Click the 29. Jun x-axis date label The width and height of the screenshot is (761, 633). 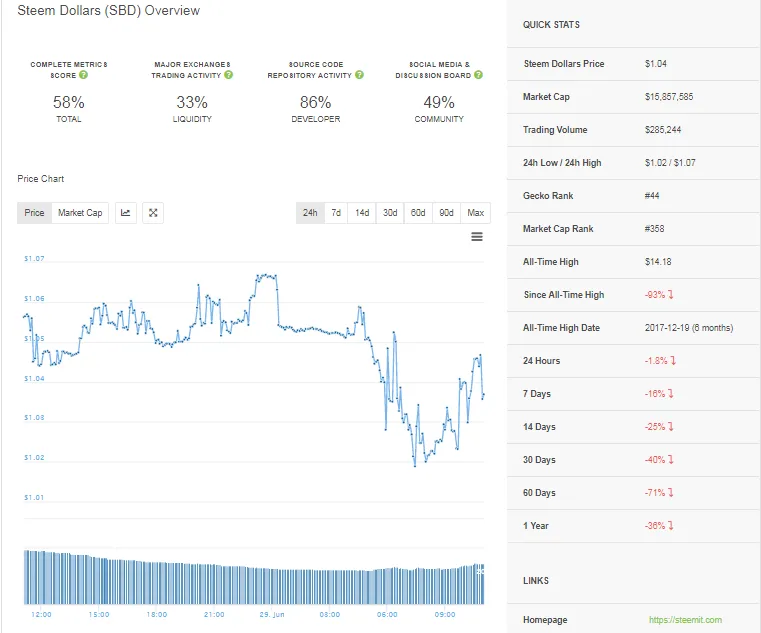pyautogui.click(x=272, y=615)
